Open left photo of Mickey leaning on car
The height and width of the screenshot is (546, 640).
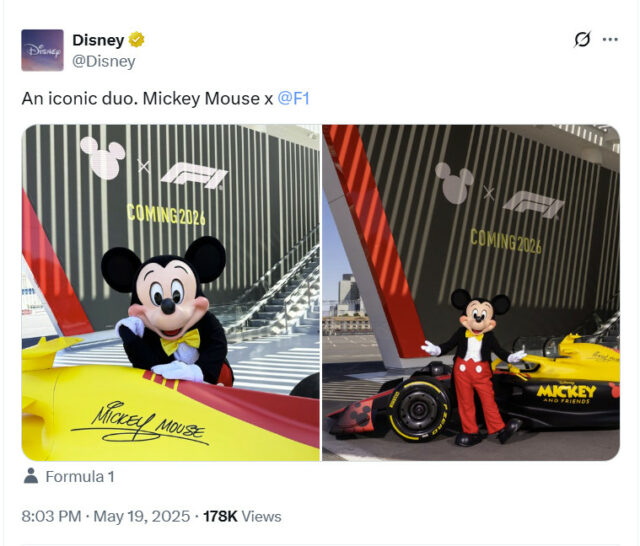(x=171, y=293)
